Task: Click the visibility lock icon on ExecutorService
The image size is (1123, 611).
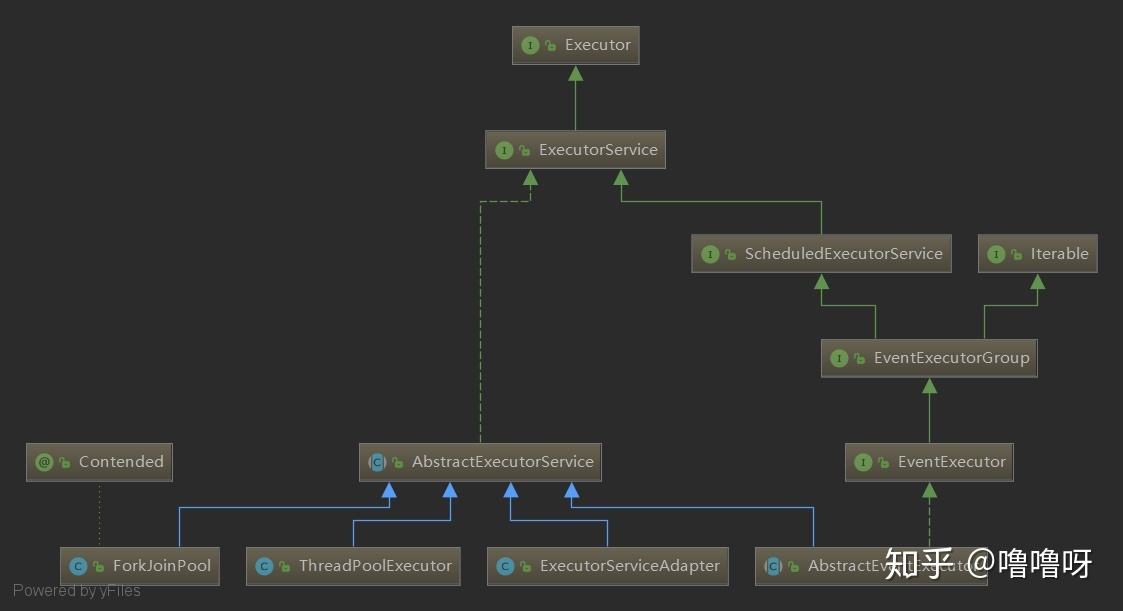Action: [x=525, y=150]
